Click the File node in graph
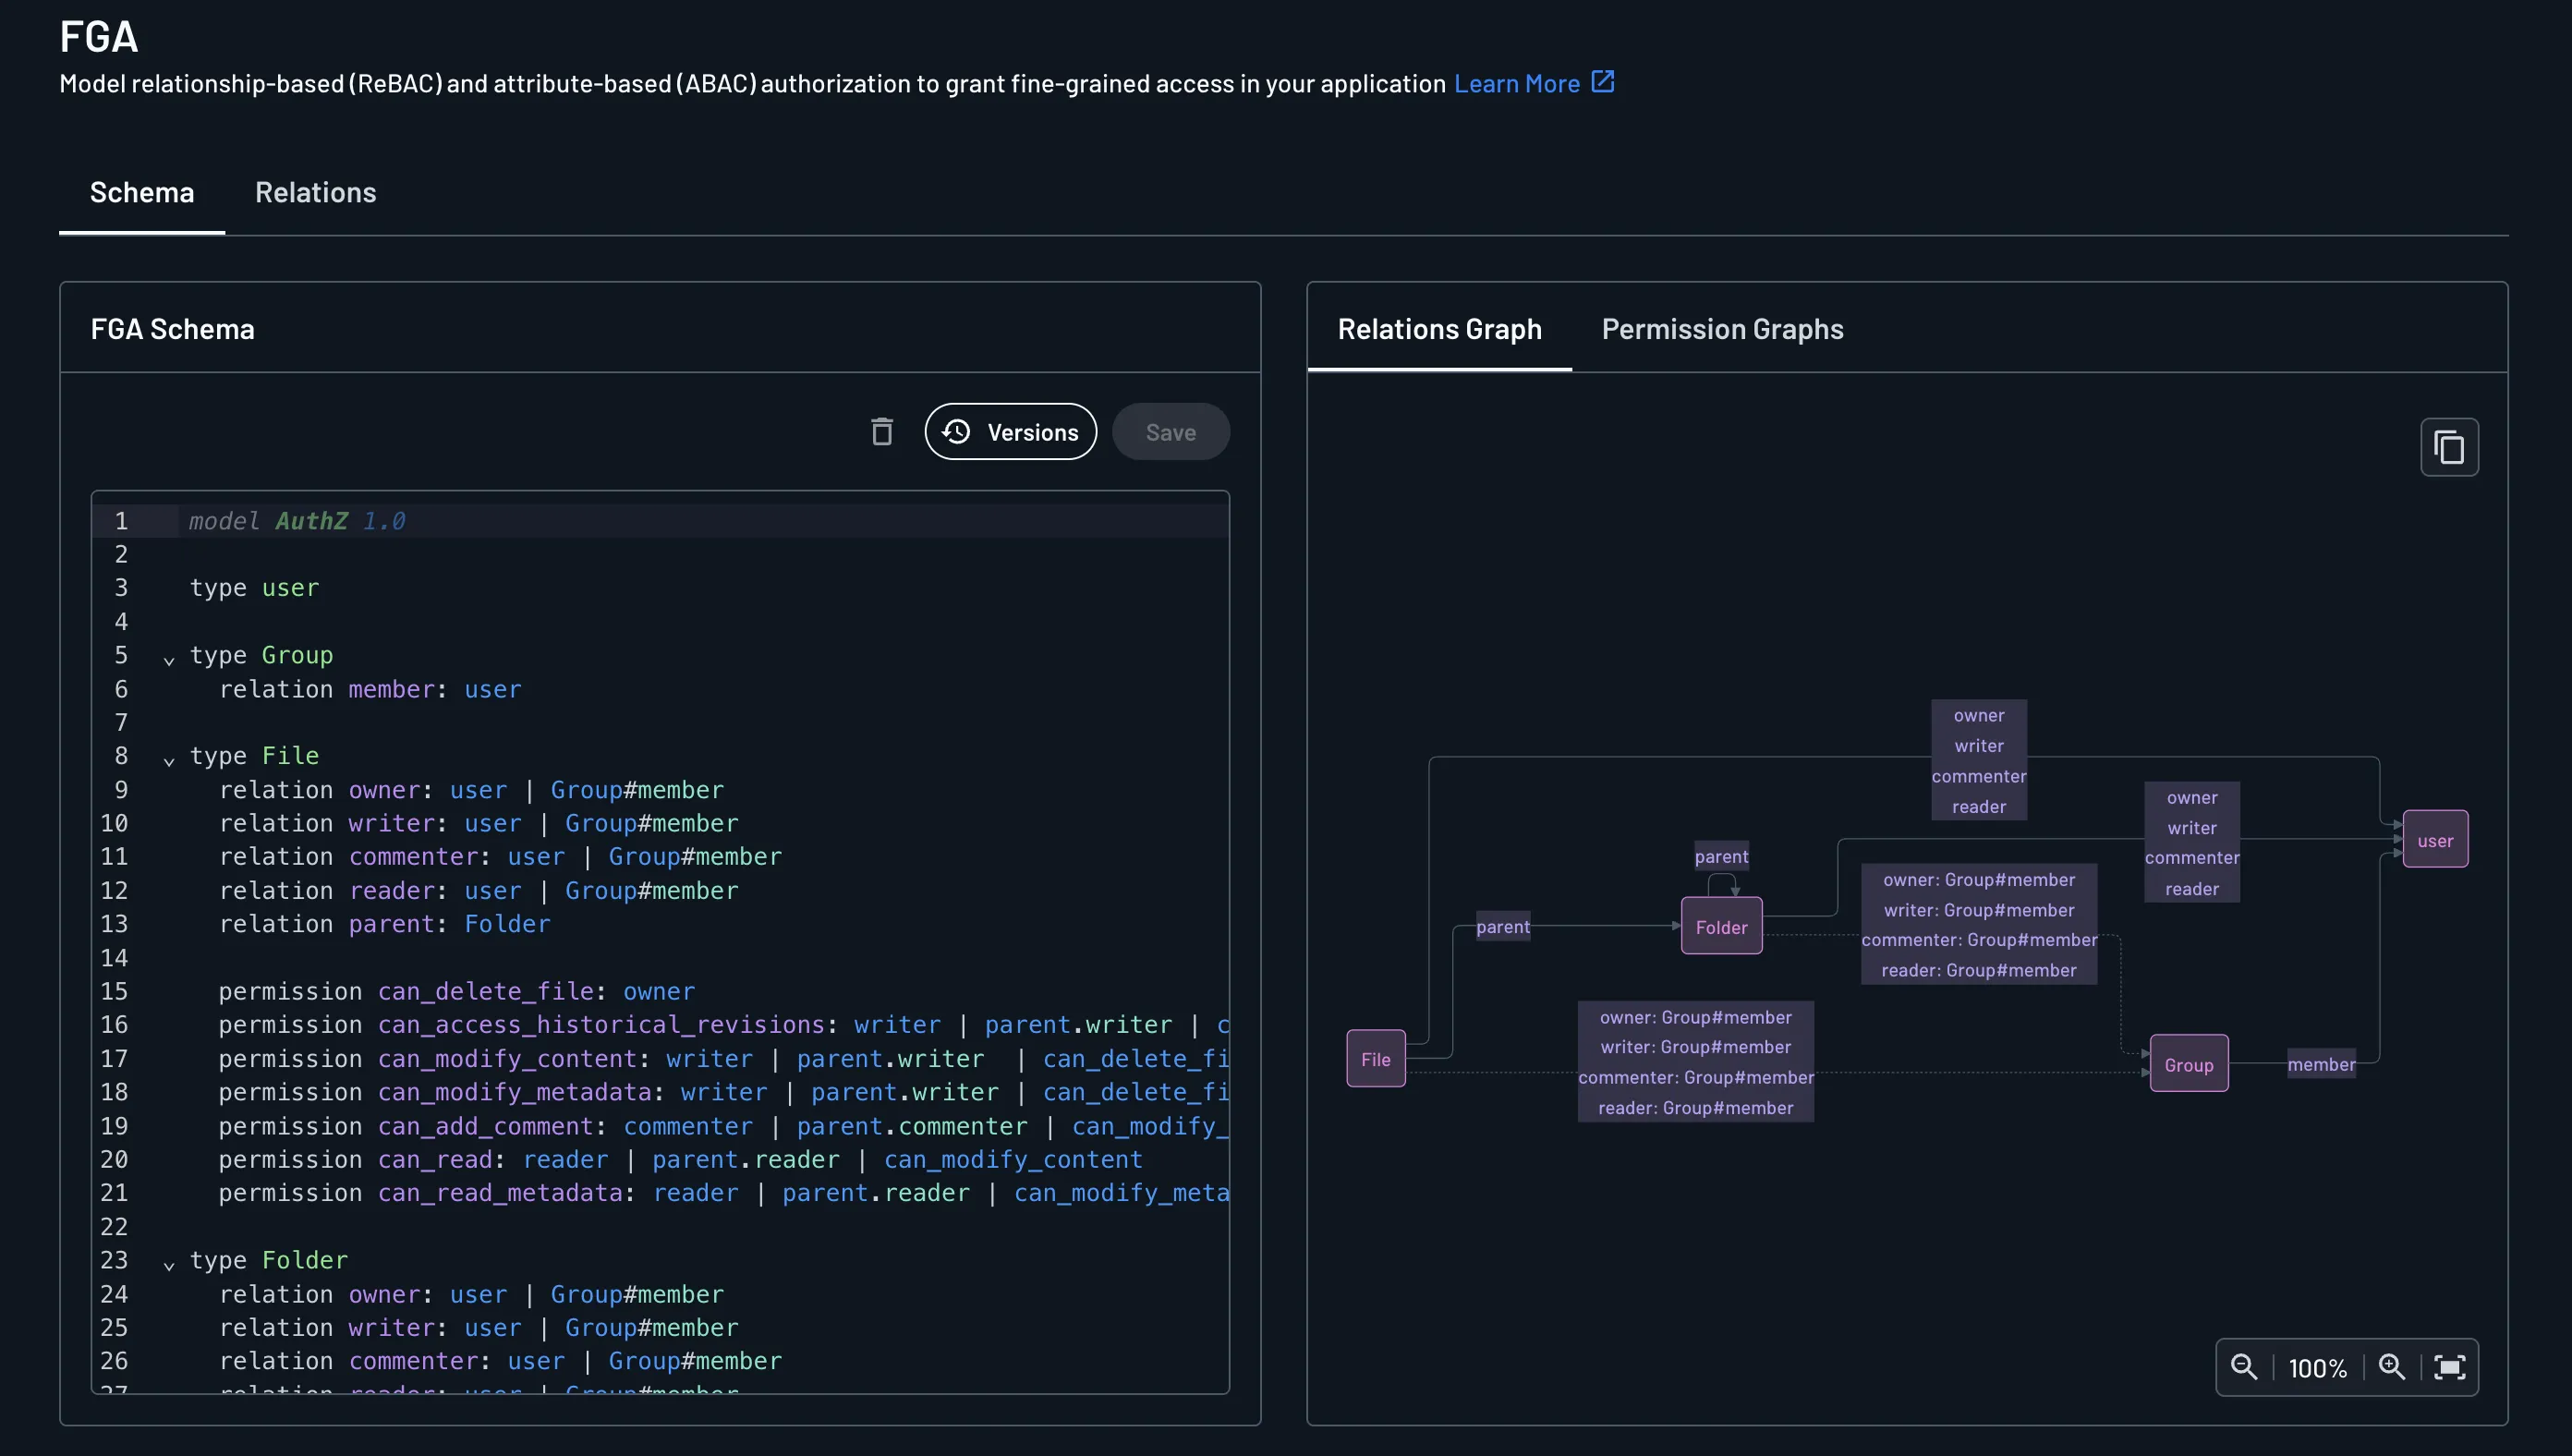 (1376, 1059)
